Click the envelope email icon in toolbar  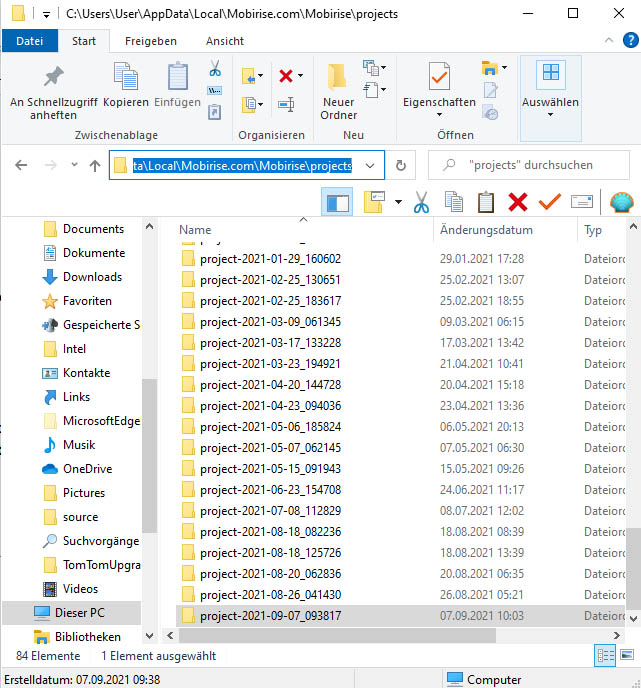point(582,203)
